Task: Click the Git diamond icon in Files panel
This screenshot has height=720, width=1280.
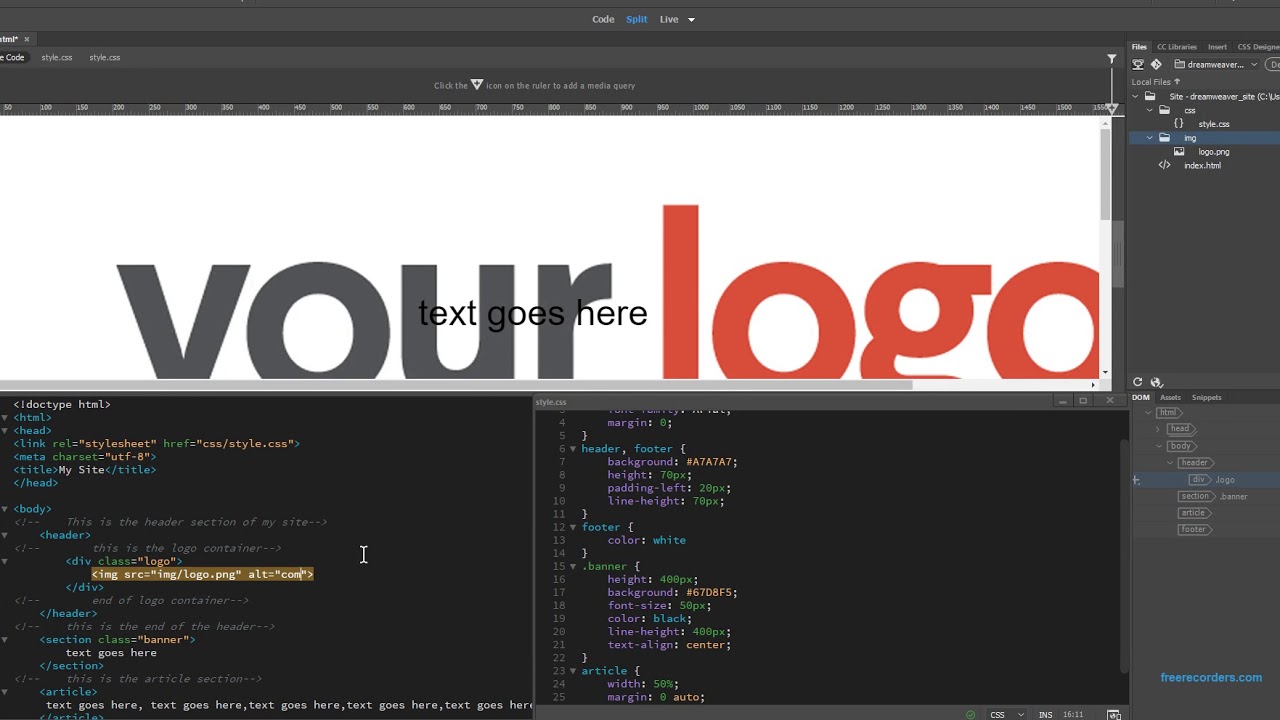Action: click(x=1156, y=64)
